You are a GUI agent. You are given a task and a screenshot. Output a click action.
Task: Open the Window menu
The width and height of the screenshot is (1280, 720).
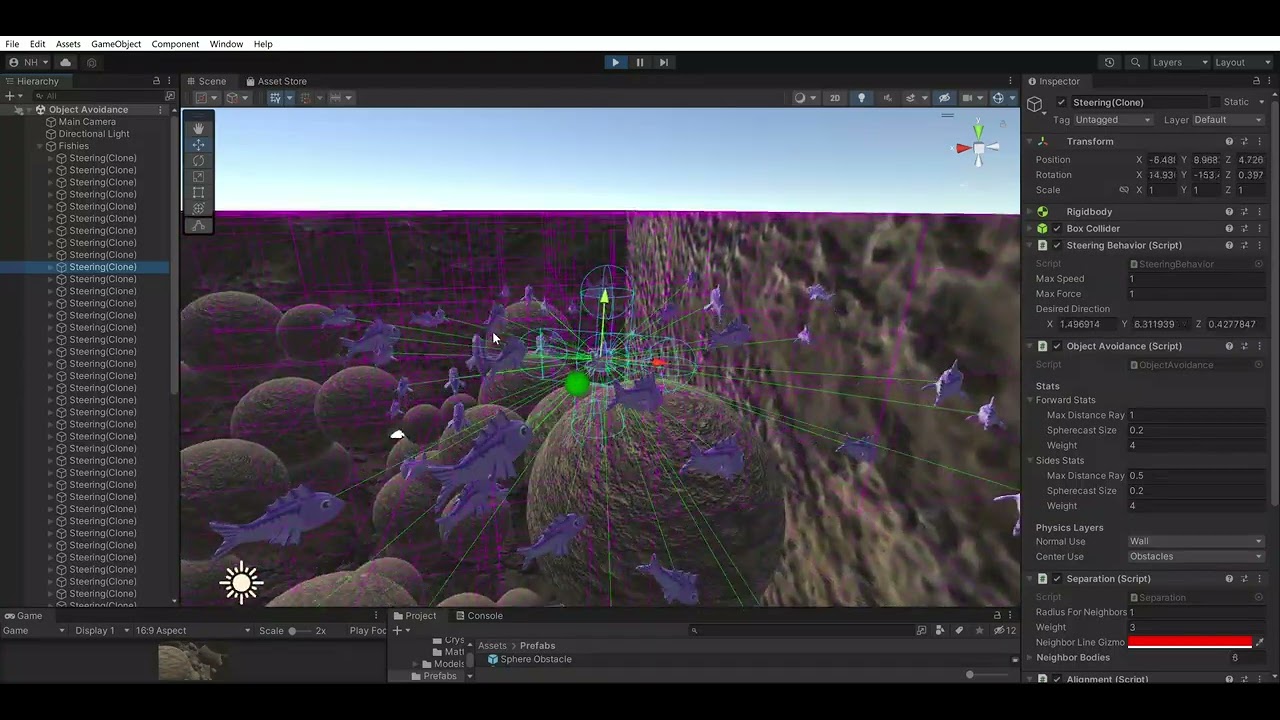[226, 44]
